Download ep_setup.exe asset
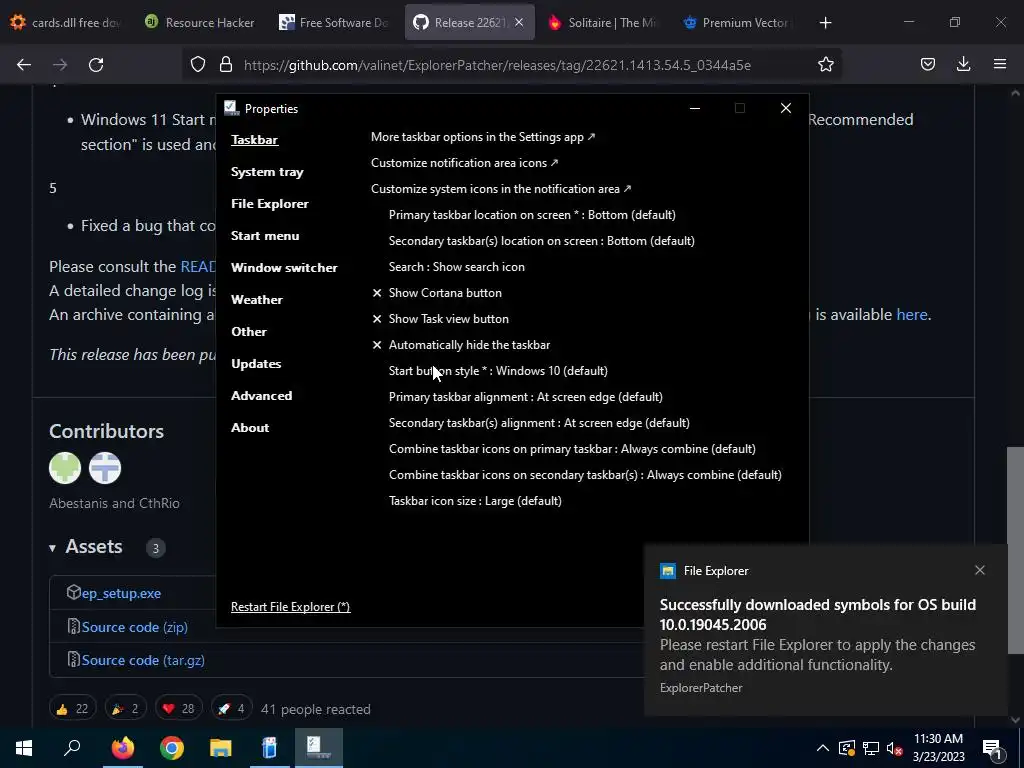This screenshot has width=1024, height=768. (121, 593)
